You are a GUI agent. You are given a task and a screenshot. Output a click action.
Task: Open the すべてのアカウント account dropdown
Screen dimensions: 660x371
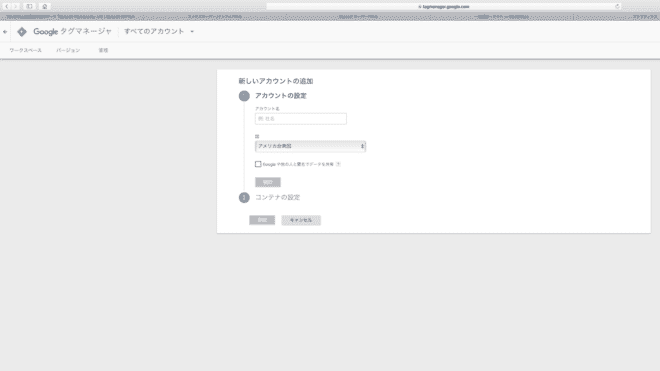pyautogui.click(x=159, y=32)
